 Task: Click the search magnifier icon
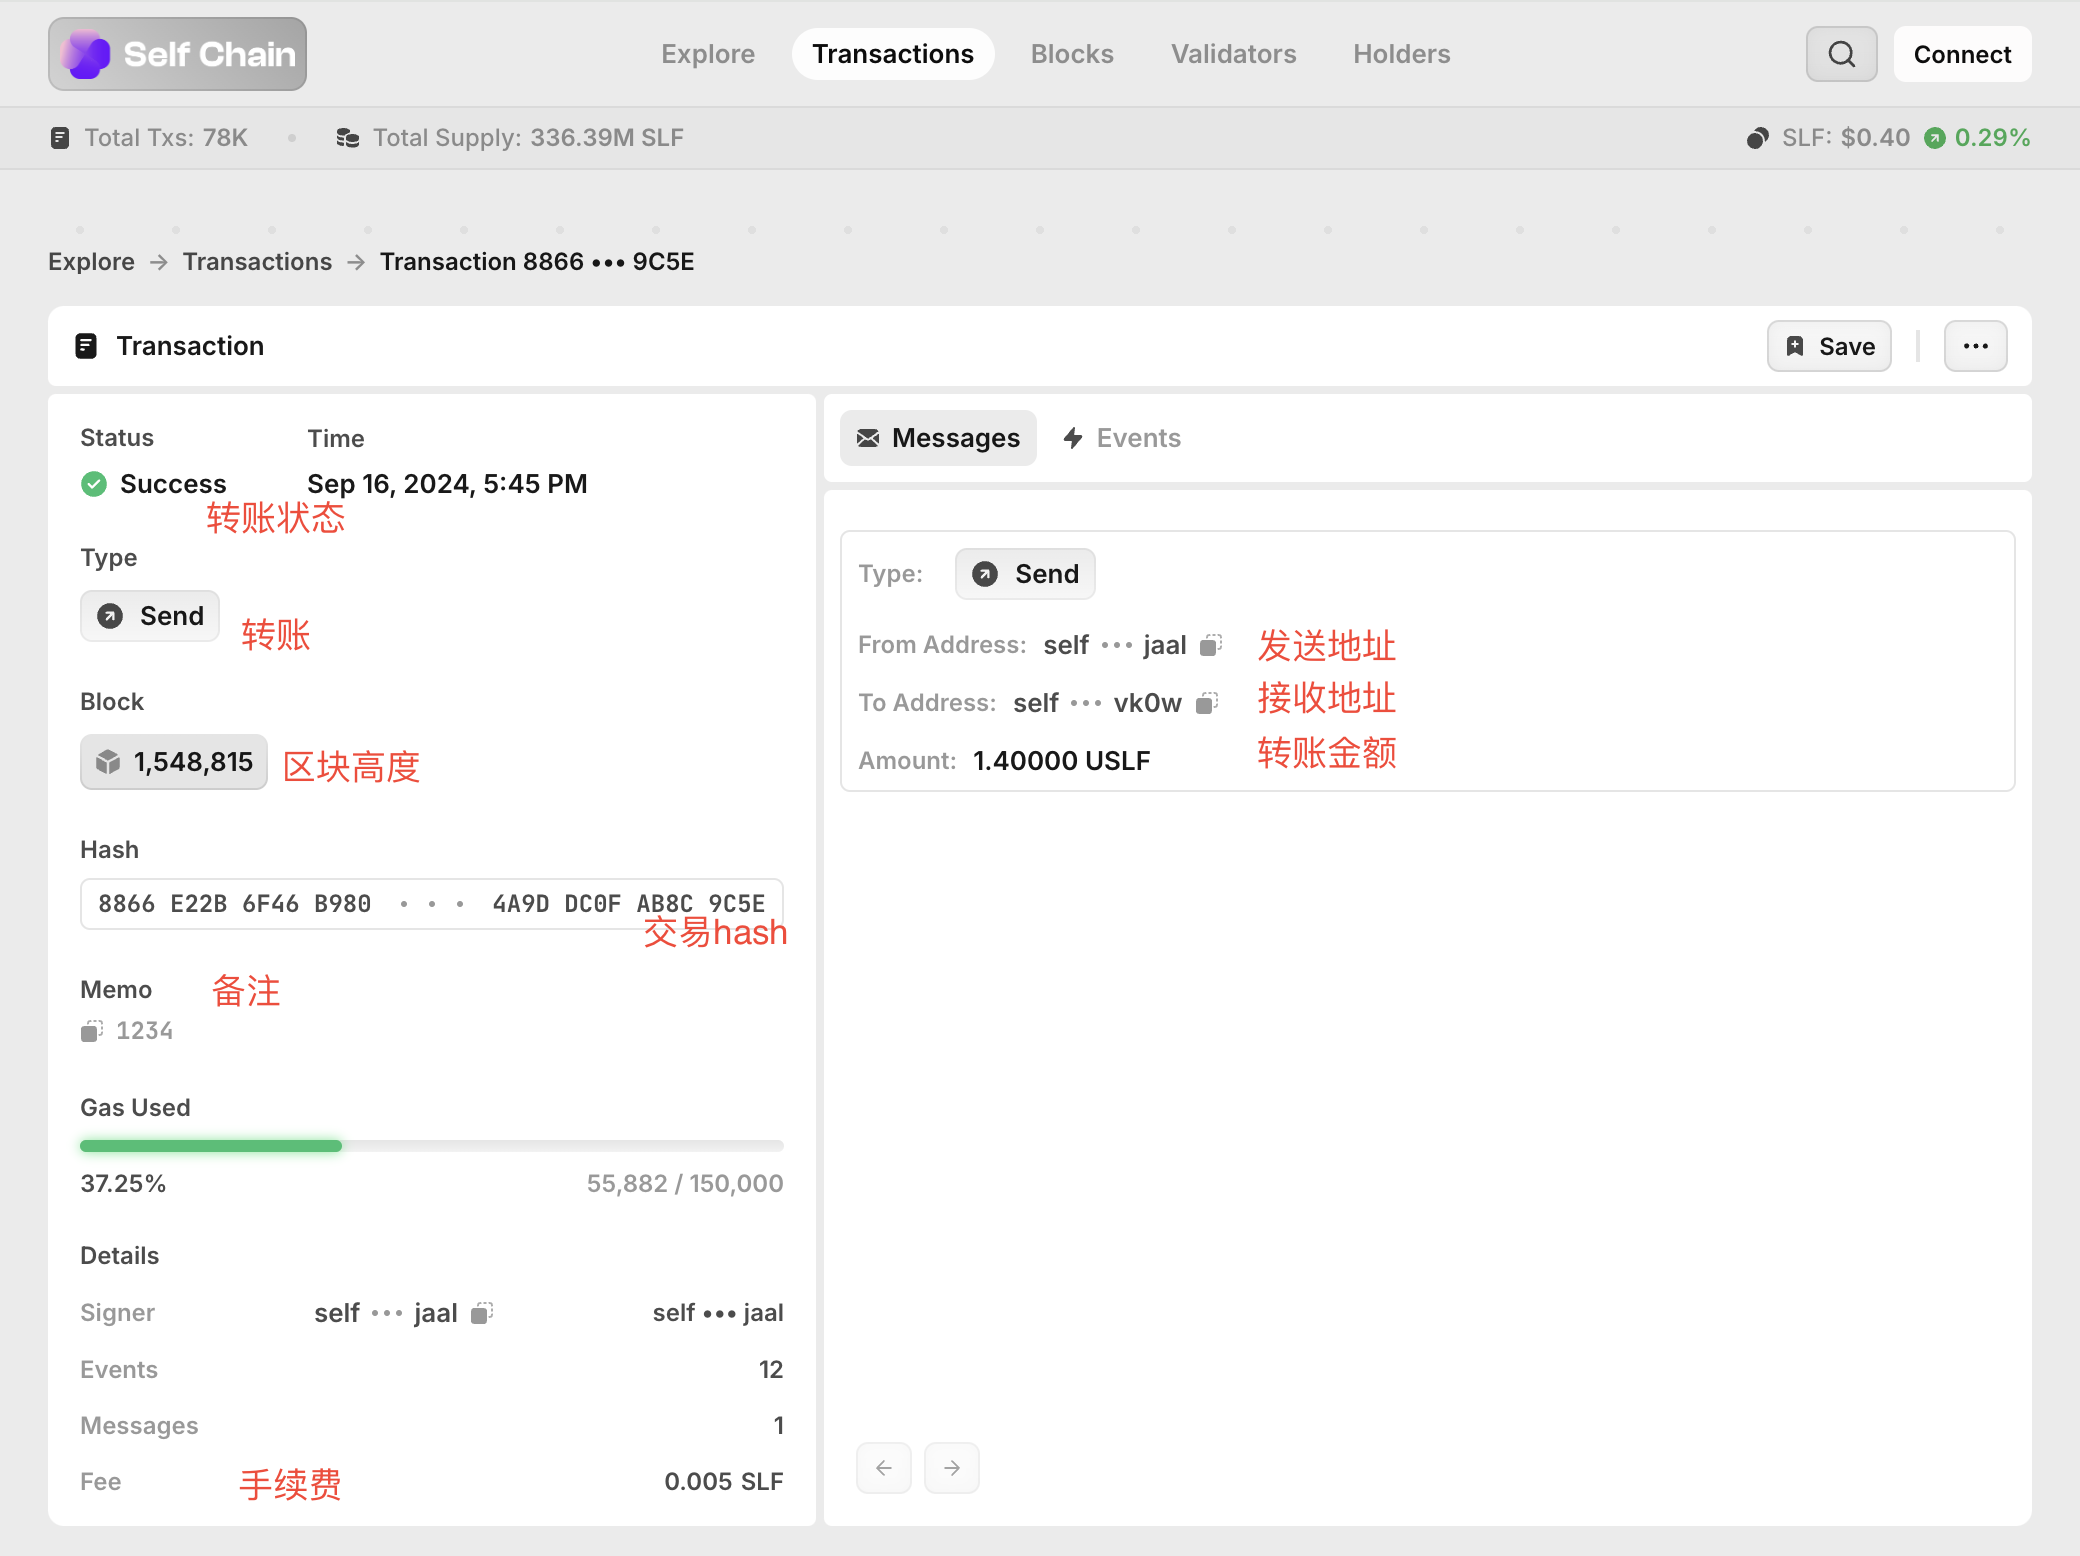click(1841, 54)
